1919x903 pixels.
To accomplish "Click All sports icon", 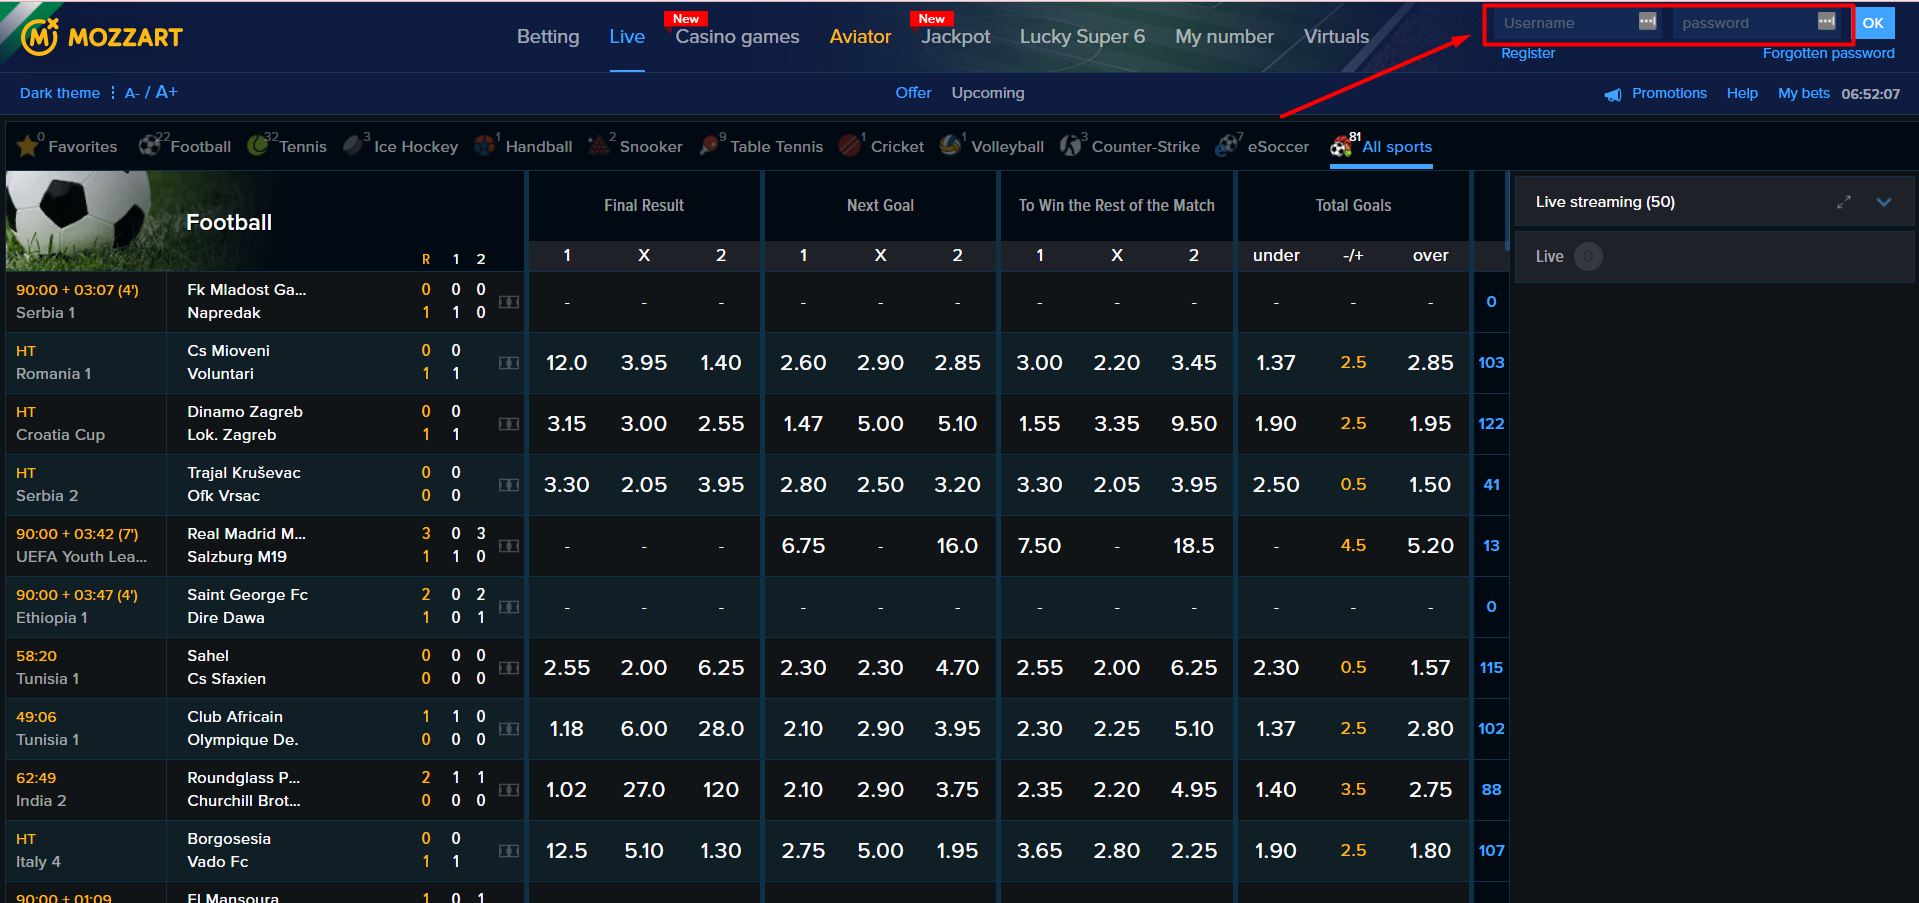I will pos(1341,147).
